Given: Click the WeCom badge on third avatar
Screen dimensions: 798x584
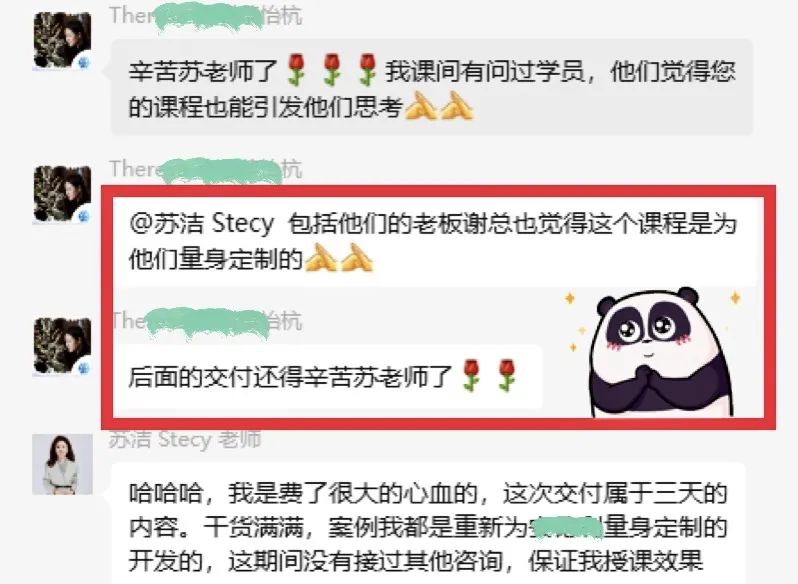Looking at the screenshot, I should pyautogui.click(x=84, y=368).
